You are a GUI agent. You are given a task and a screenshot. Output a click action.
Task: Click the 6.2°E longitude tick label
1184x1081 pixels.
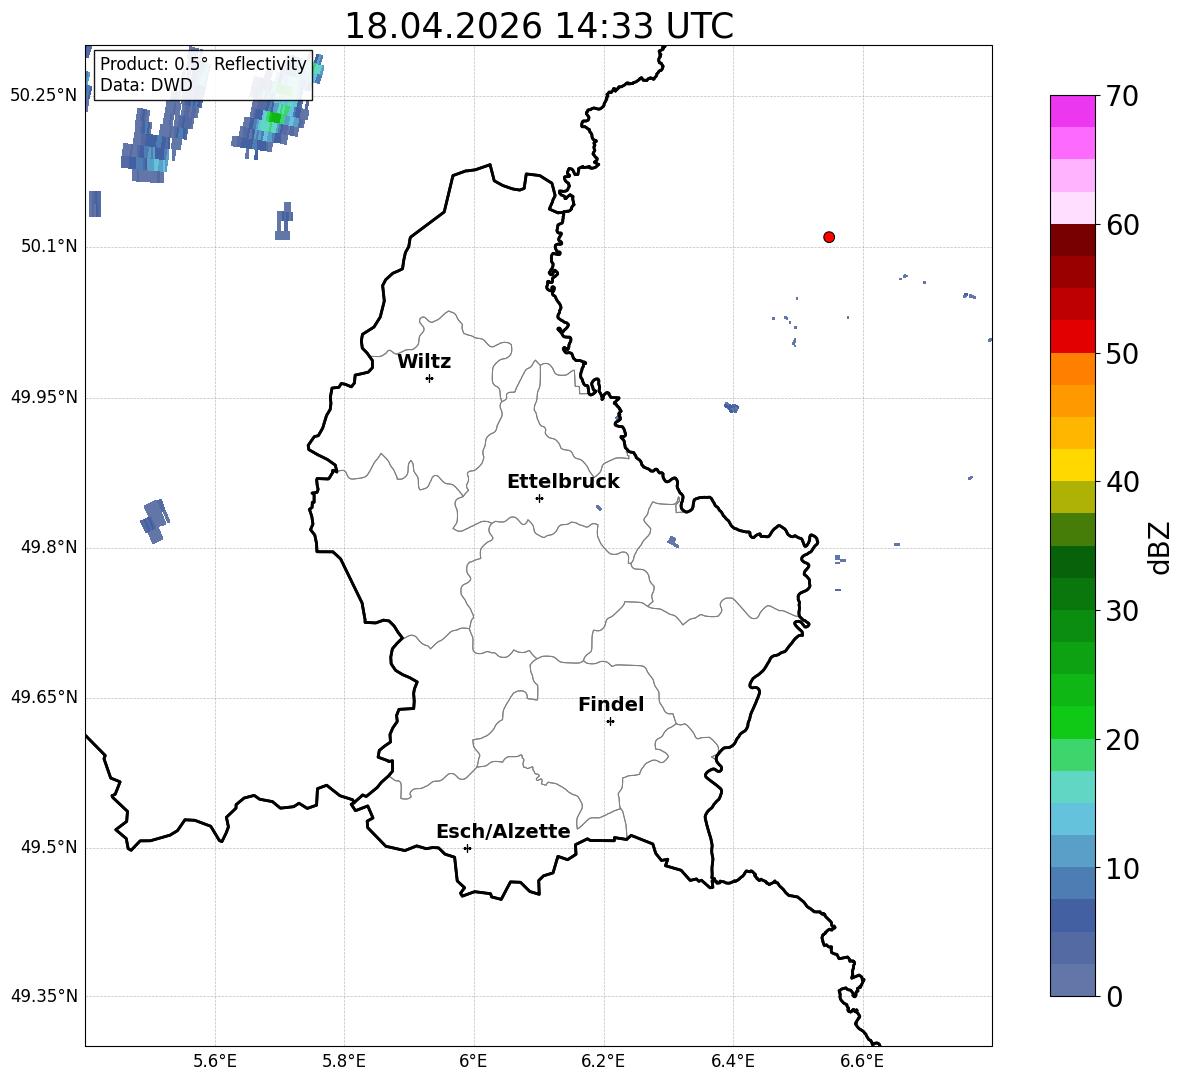603,1061
